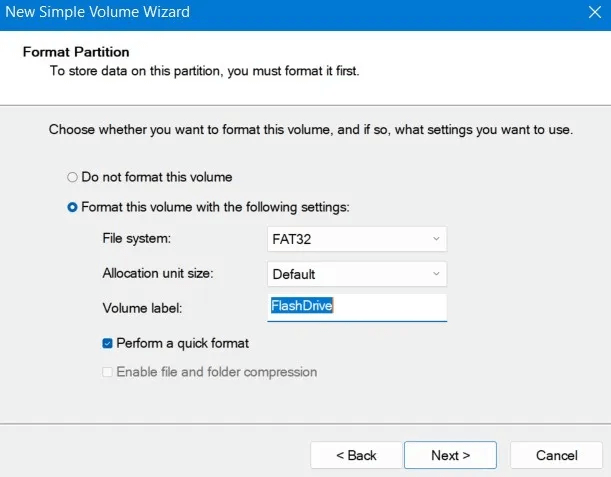Close the wizard with the X icon

pyautogui.click(x=595, y=12)
